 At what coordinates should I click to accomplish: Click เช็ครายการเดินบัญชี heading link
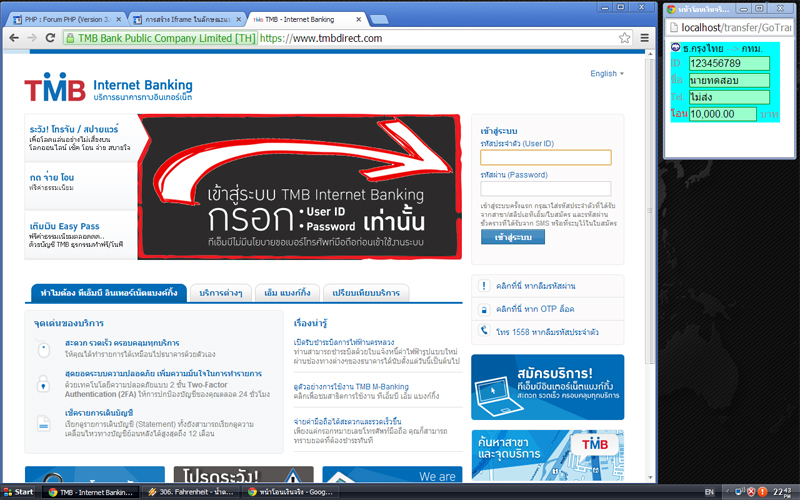pyautogui.click(x=99, y=412)
